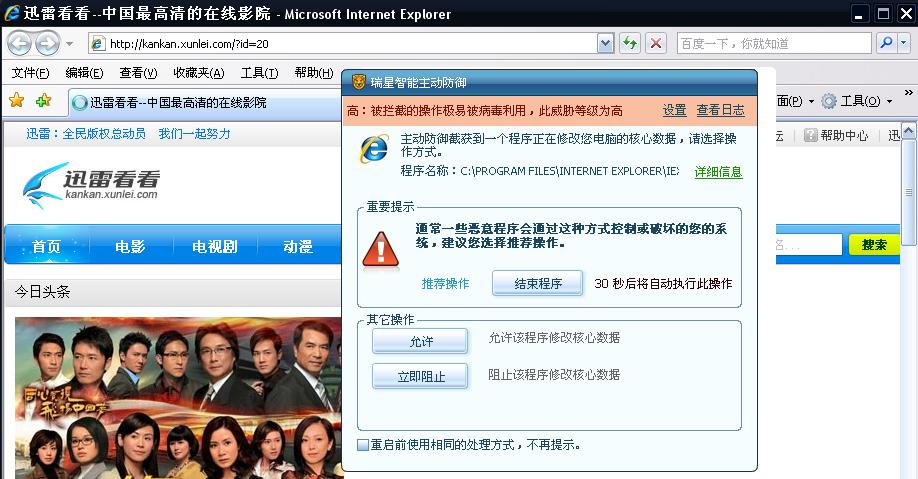This screenshot has height=479, width=918.
Task: Click the page scrollbar up arrow
Action: click(x=909, y=131)
